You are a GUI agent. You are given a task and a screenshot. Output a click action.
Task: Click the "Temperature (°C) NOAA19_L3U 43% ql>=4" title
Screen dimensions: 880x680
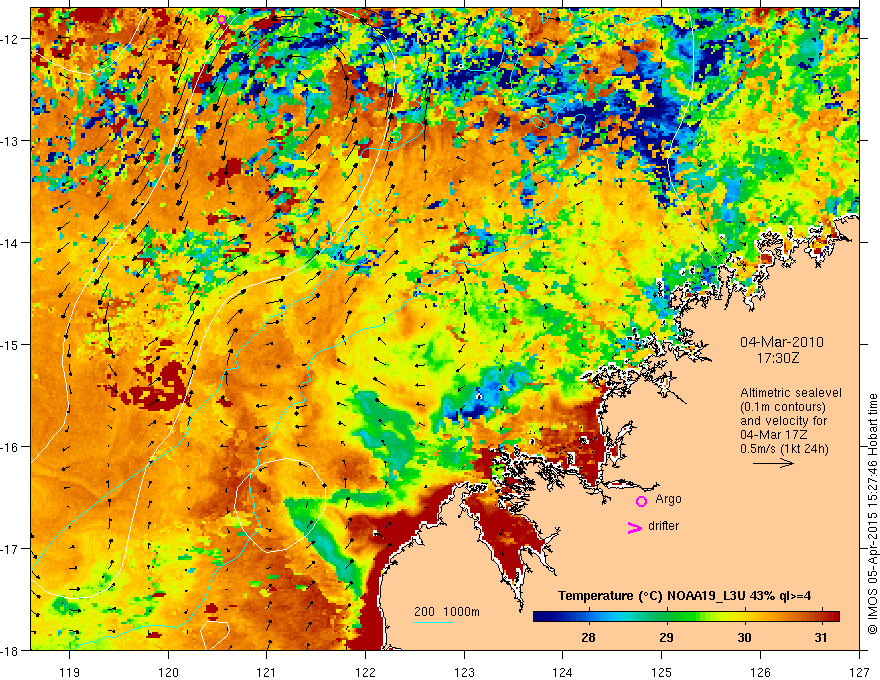[684, 596]
